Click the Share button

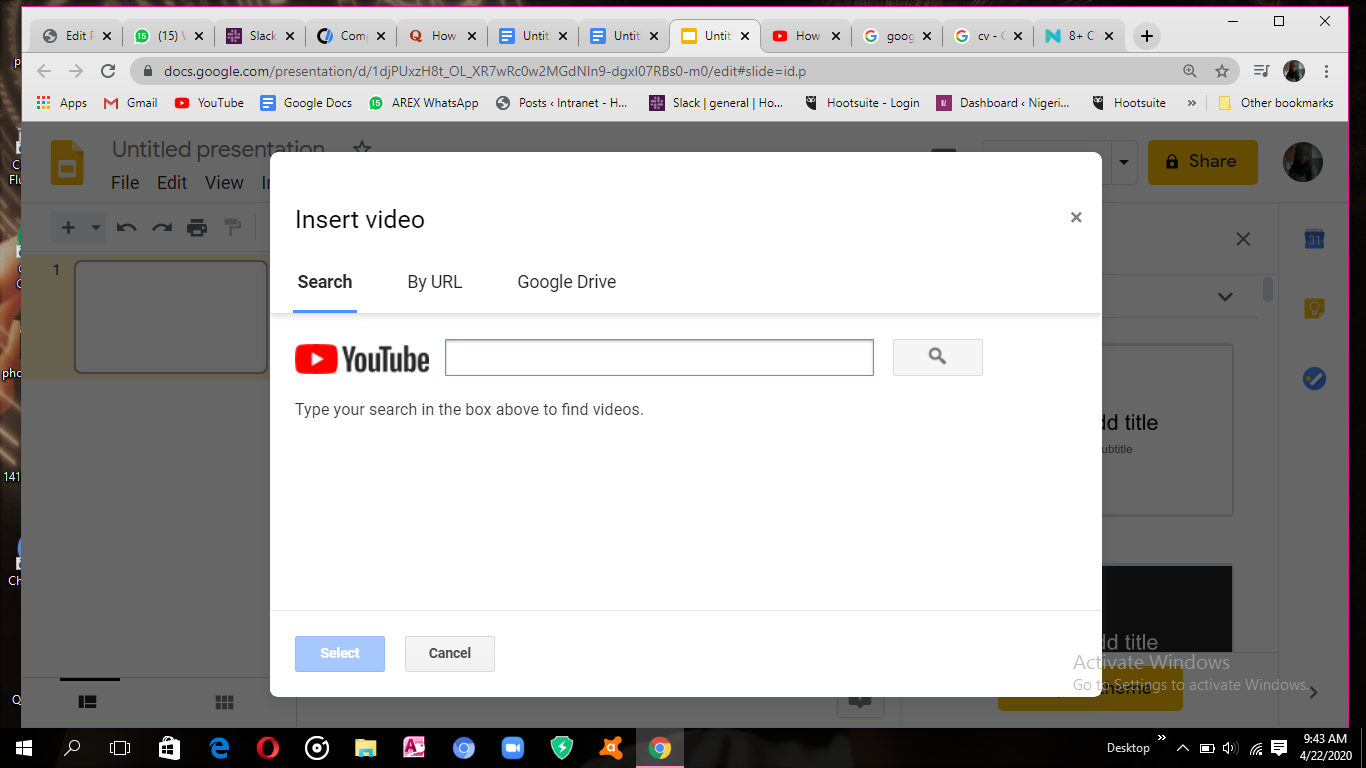(x=1202, y=161)
